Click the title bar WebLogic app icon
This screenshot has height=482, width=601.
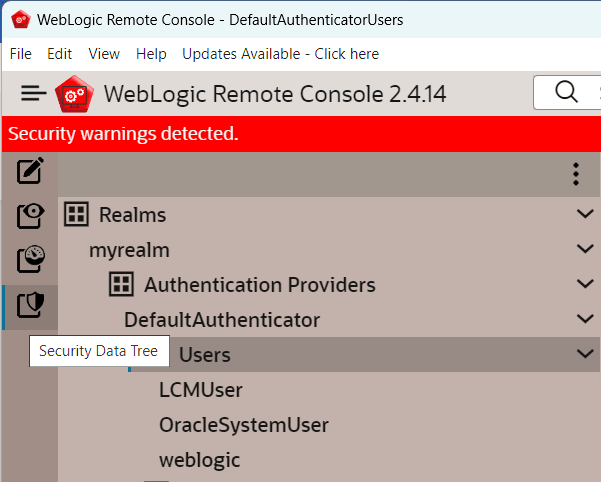[x=21, y=20]
